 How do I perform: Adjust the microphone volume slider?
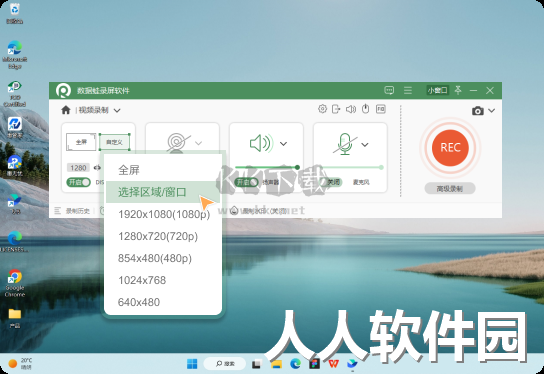[x=351, y=167]
